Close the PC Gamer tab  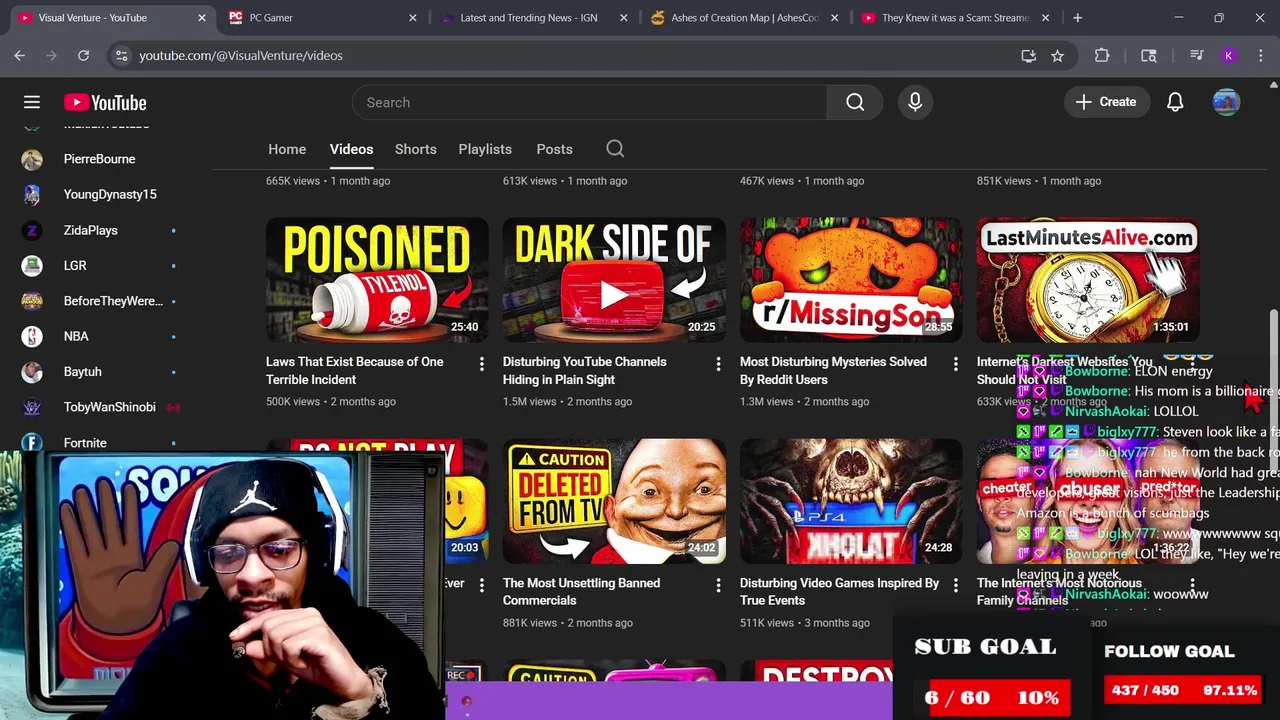413,18
